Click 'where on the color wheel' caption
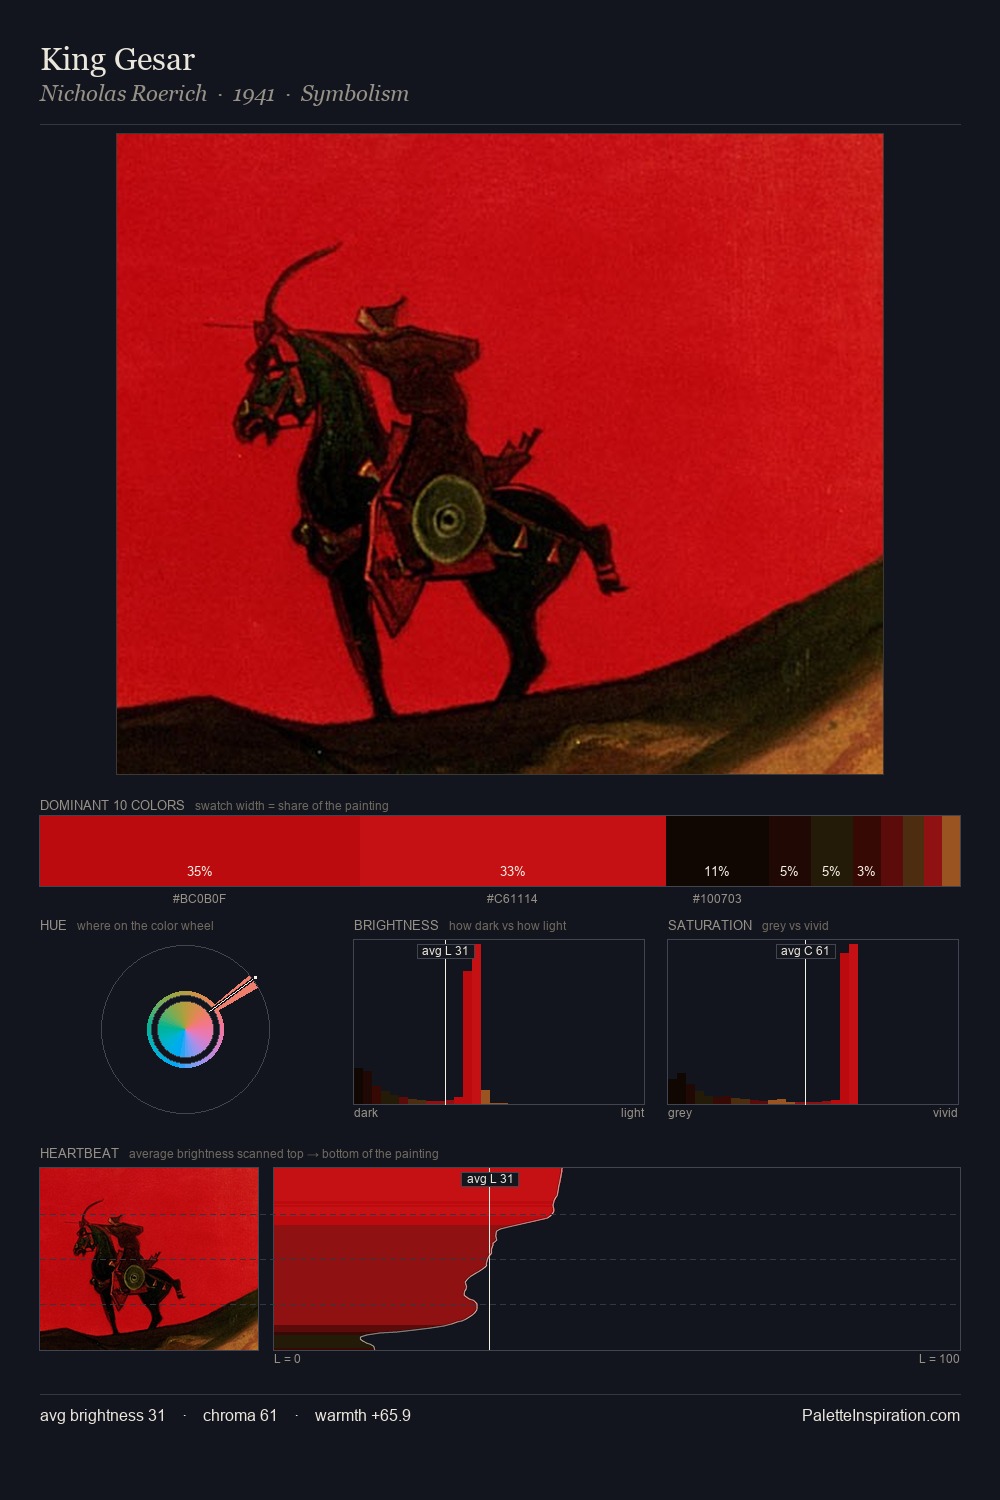The image size is (1000, 1500). [x=145, y=926]
